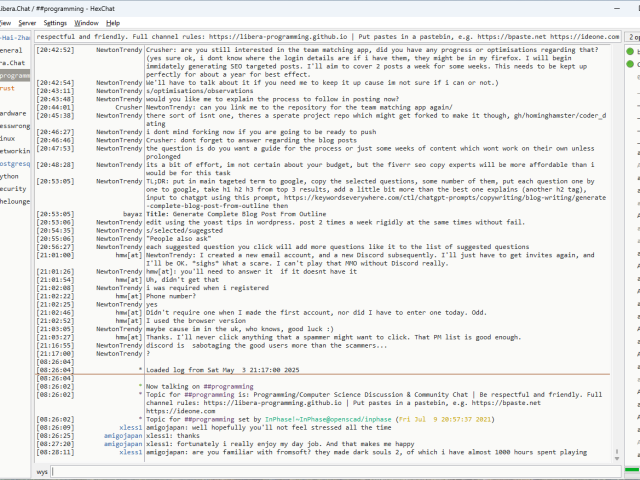Click the wys nickname button
This screenshot has height=480, width=640.
tap(42, 470)
